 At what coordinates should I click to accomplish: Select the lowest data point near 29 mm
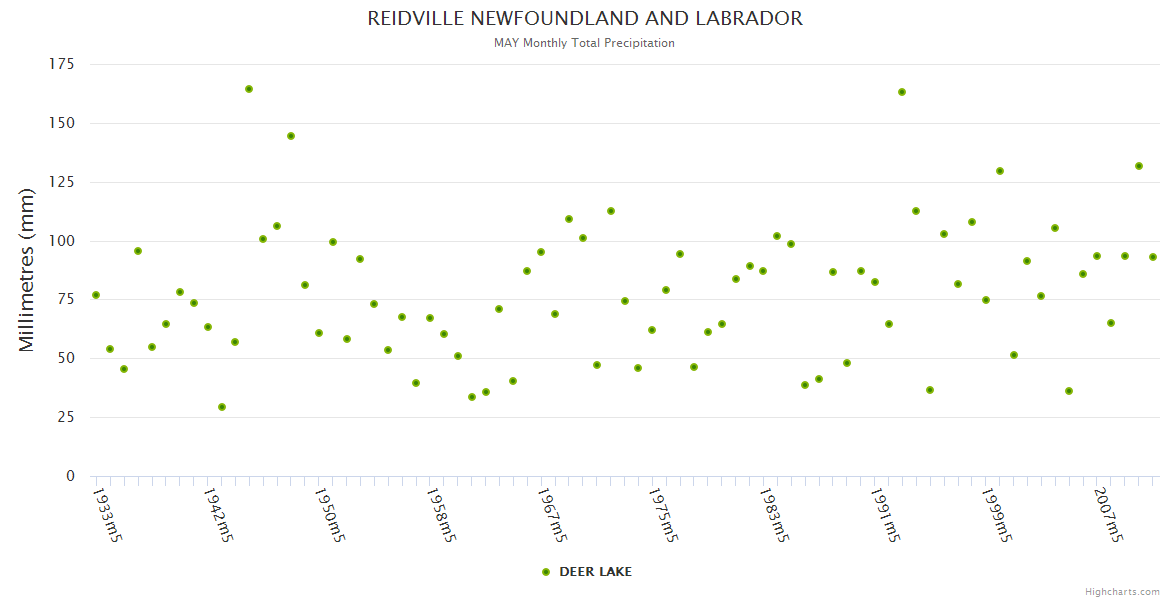coord(222,407)
